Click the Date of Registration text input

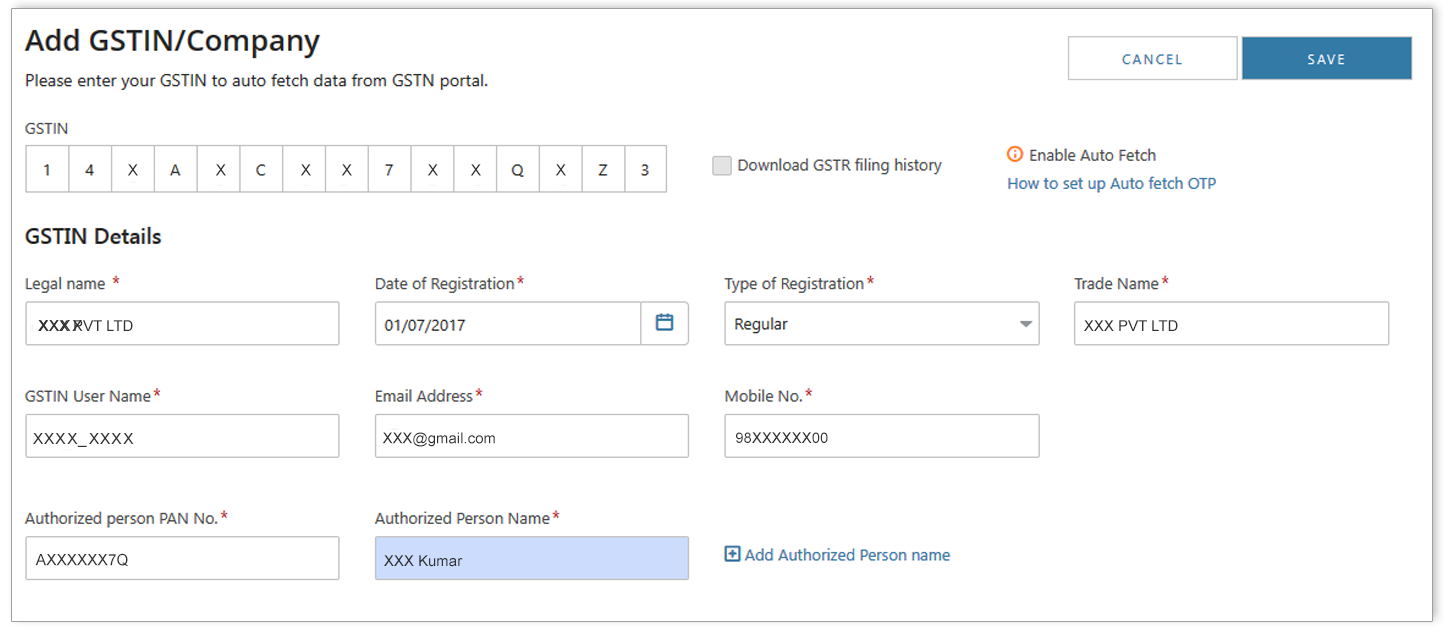click(508, 324)
